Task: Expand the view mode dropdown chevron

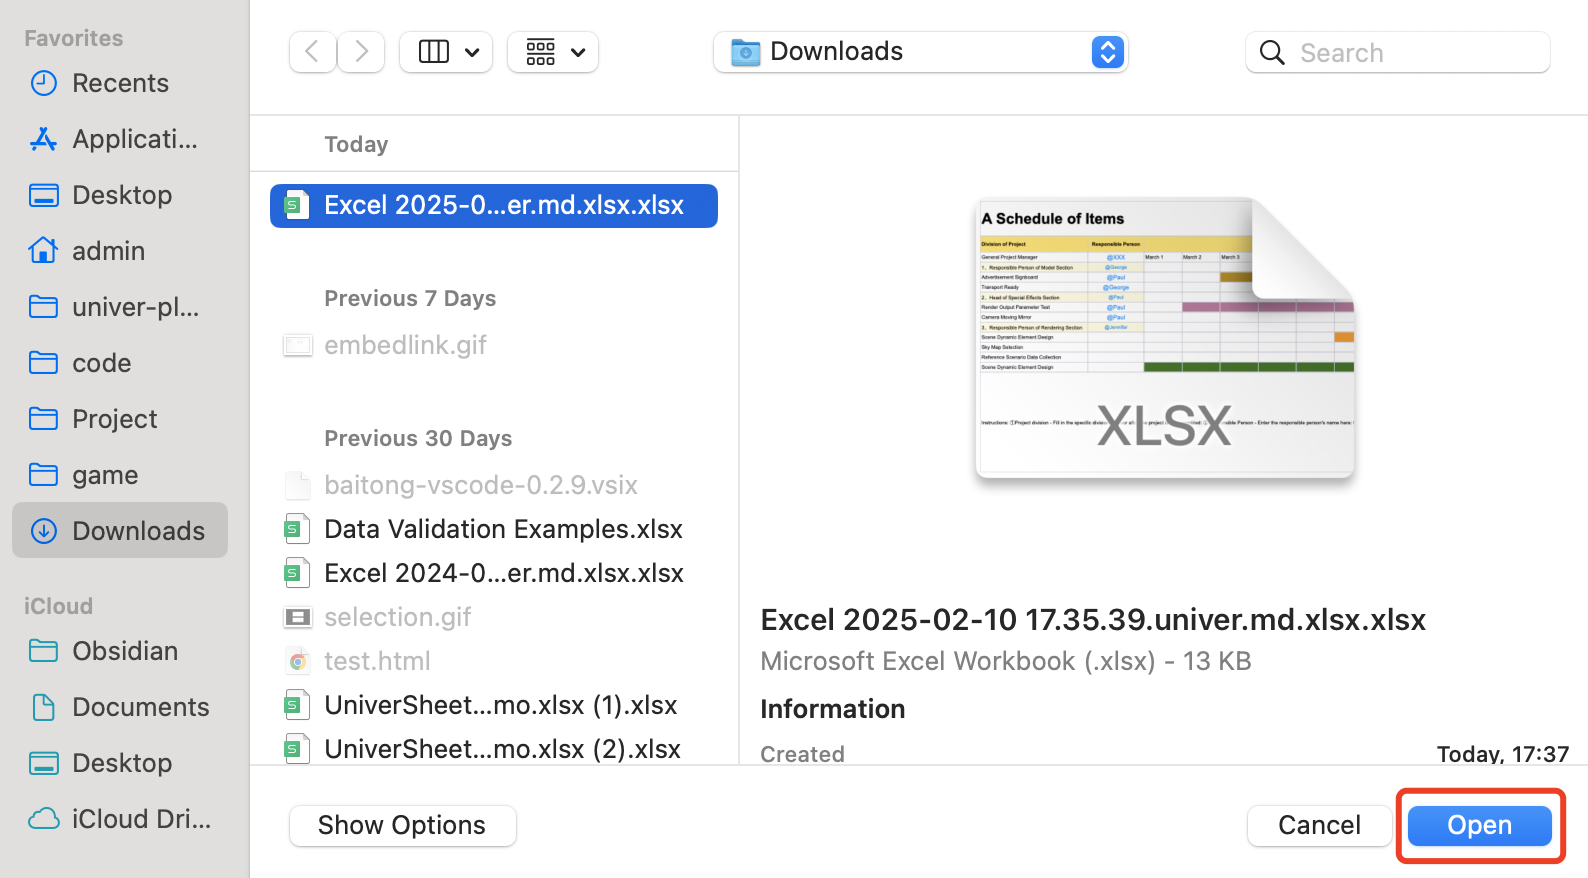Action: (x=472, y=52)
